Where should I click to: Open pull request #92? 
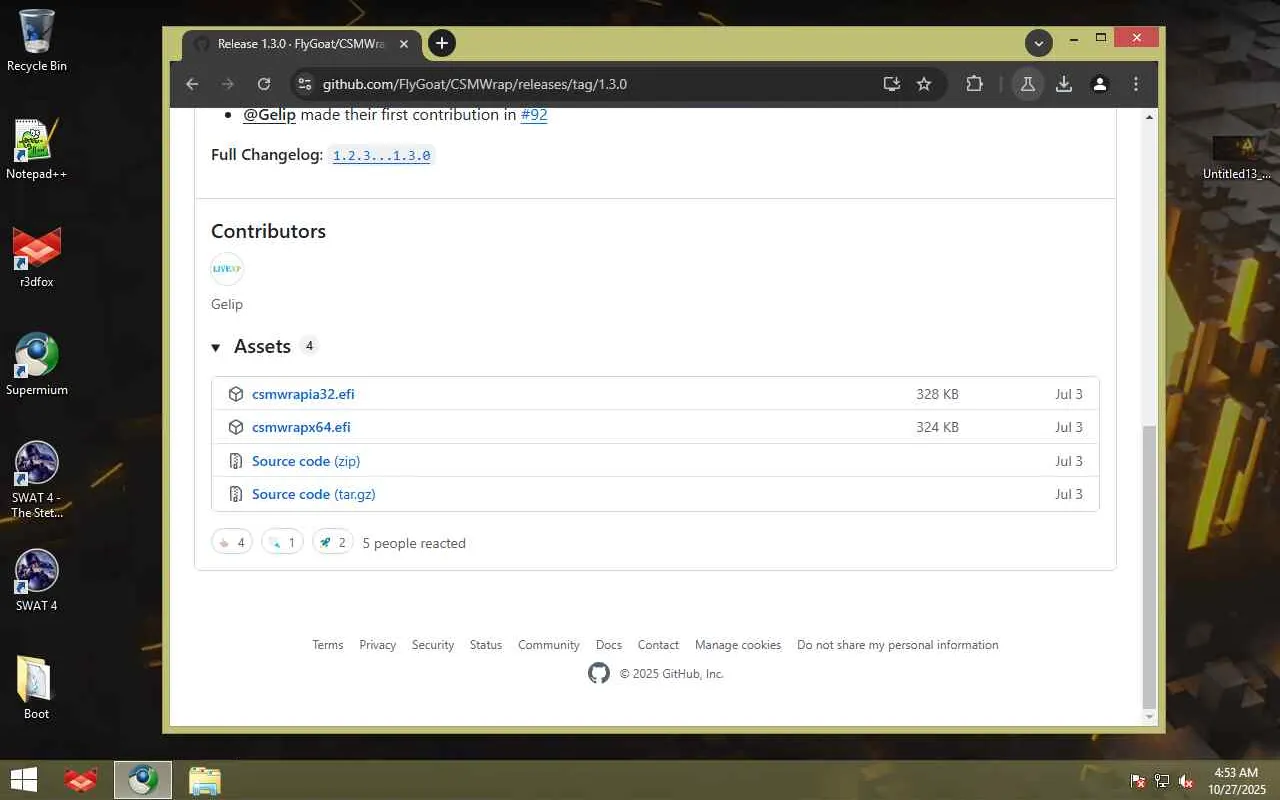[534, 114]
